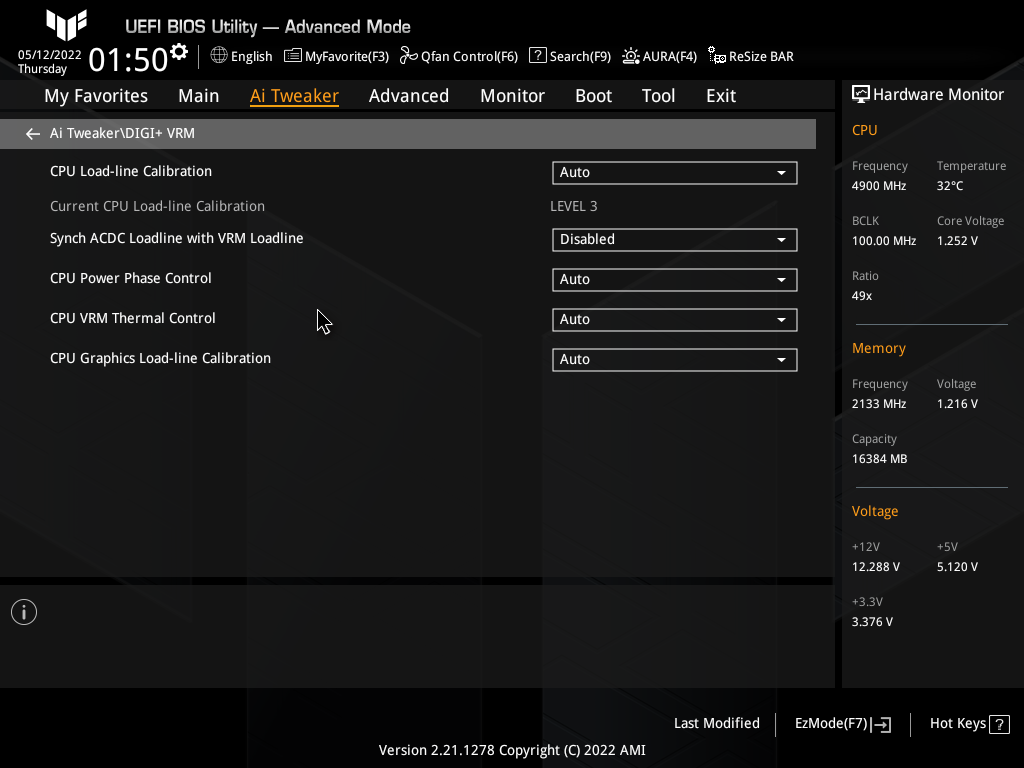Click 32°C temperature reading
The image size is (1024, 768).
(x=950, y=186)
